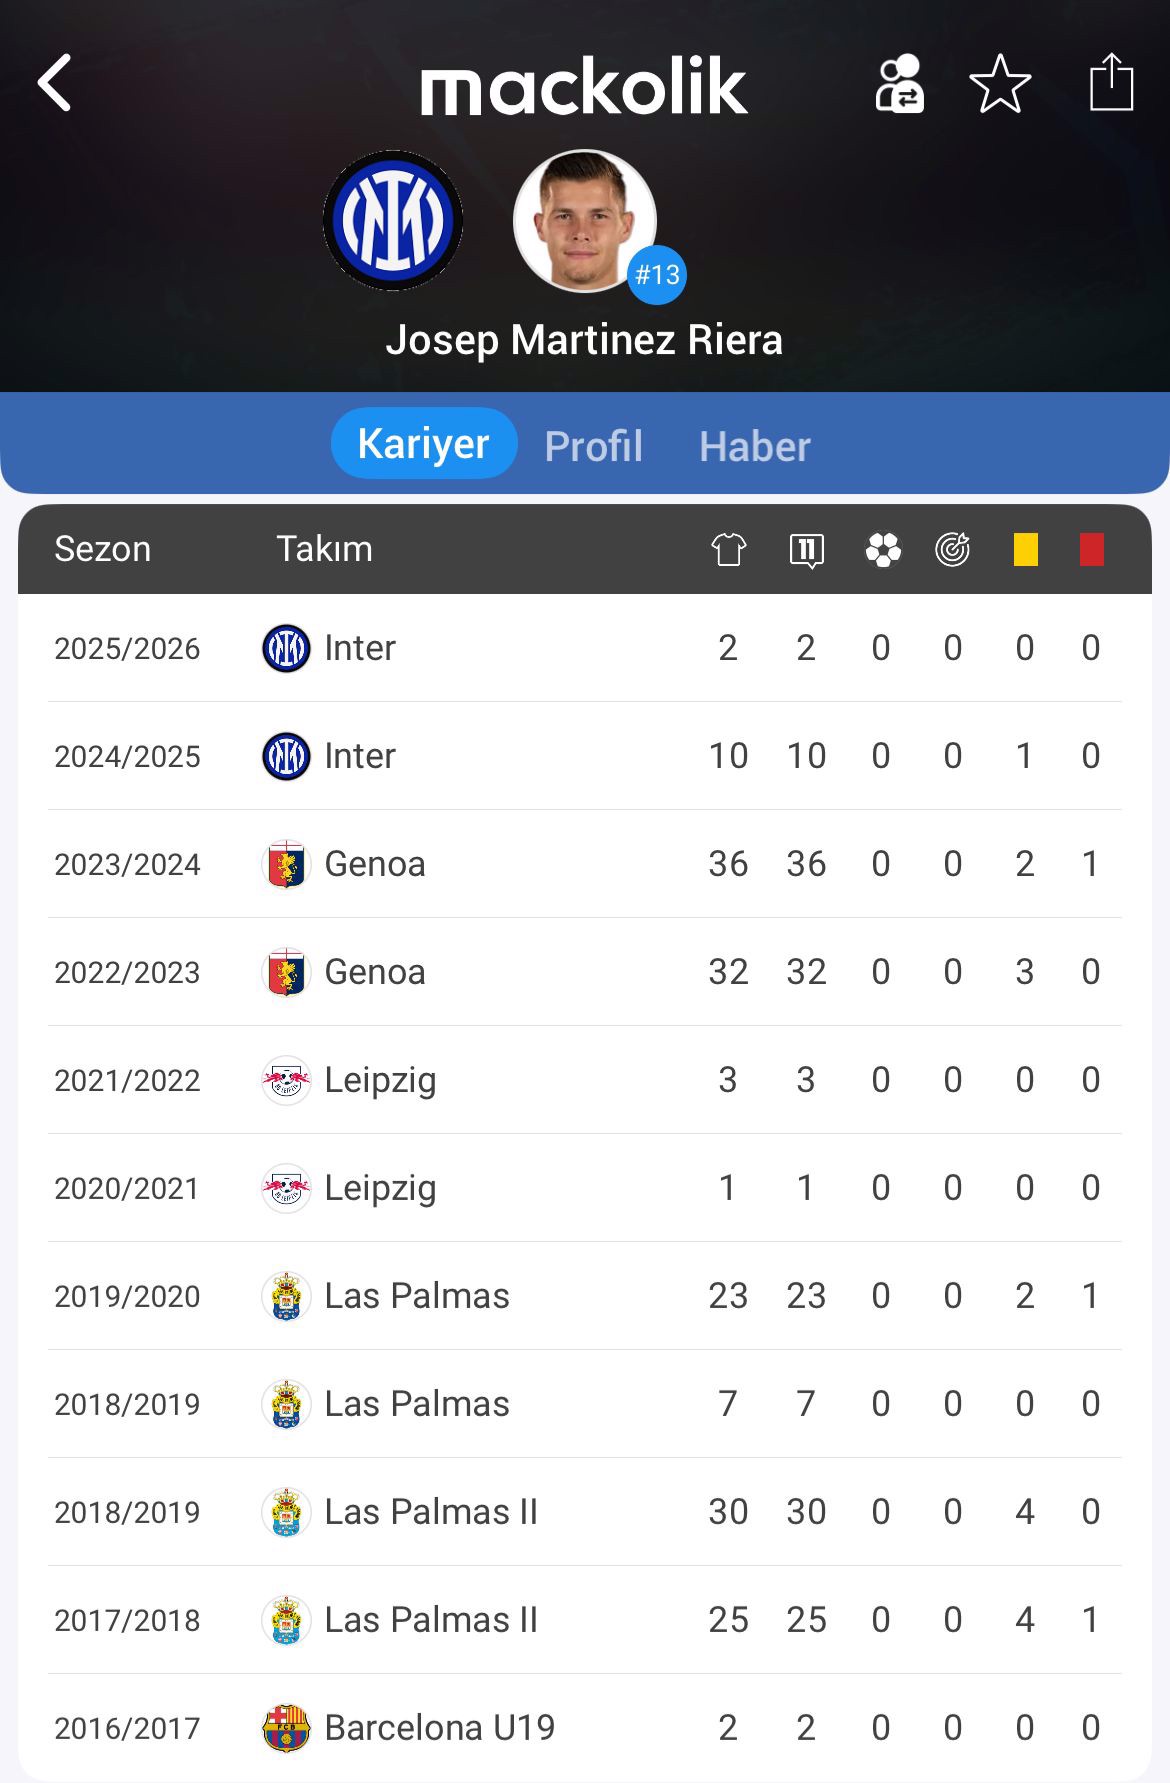The width and height of the screenshot is (1170, 1783).
Task: Open the Barcelona U19 team row
Action: point(584,1727)
